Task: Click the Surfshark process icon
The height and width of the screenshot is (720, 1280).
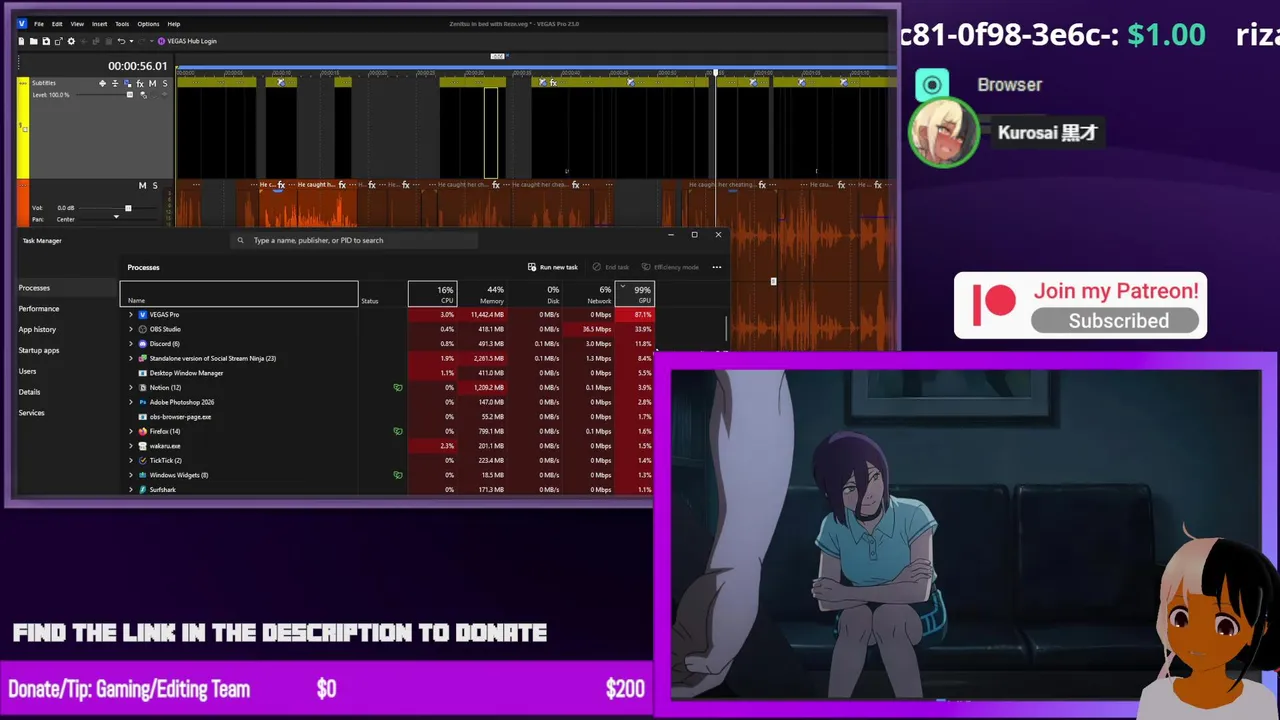Action: coord(143,489)
